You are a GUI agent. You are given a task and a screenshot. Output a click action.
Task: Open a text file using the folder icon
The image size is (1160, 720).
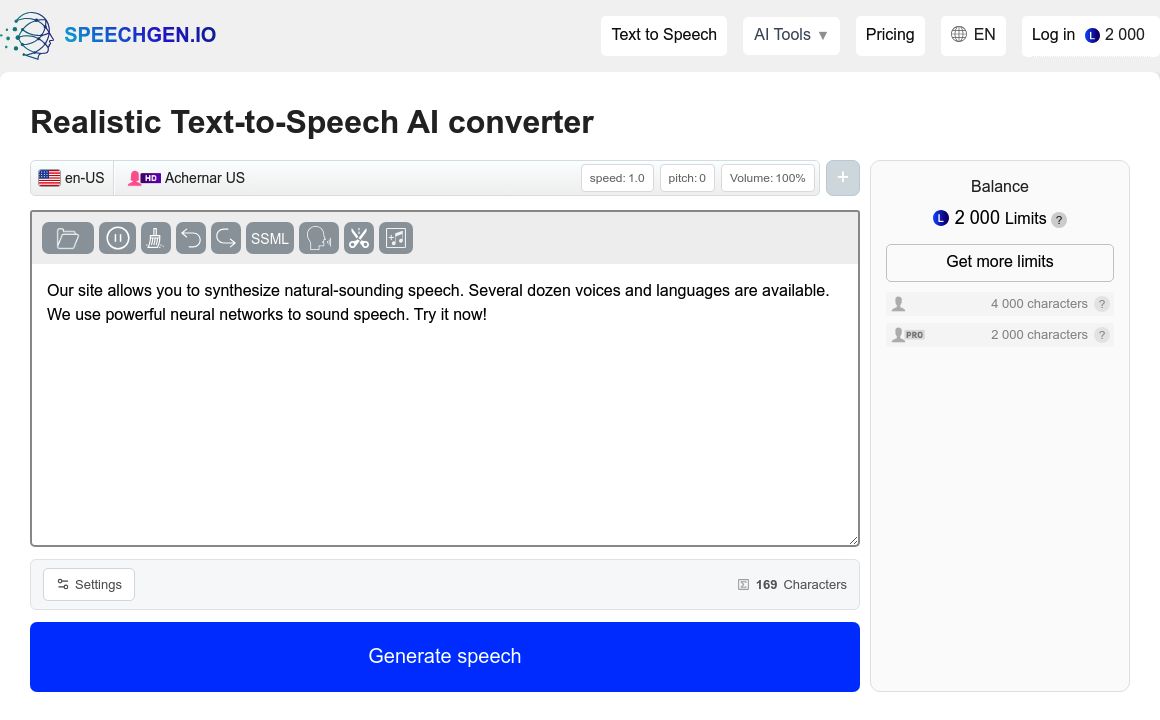coord(67,238)
